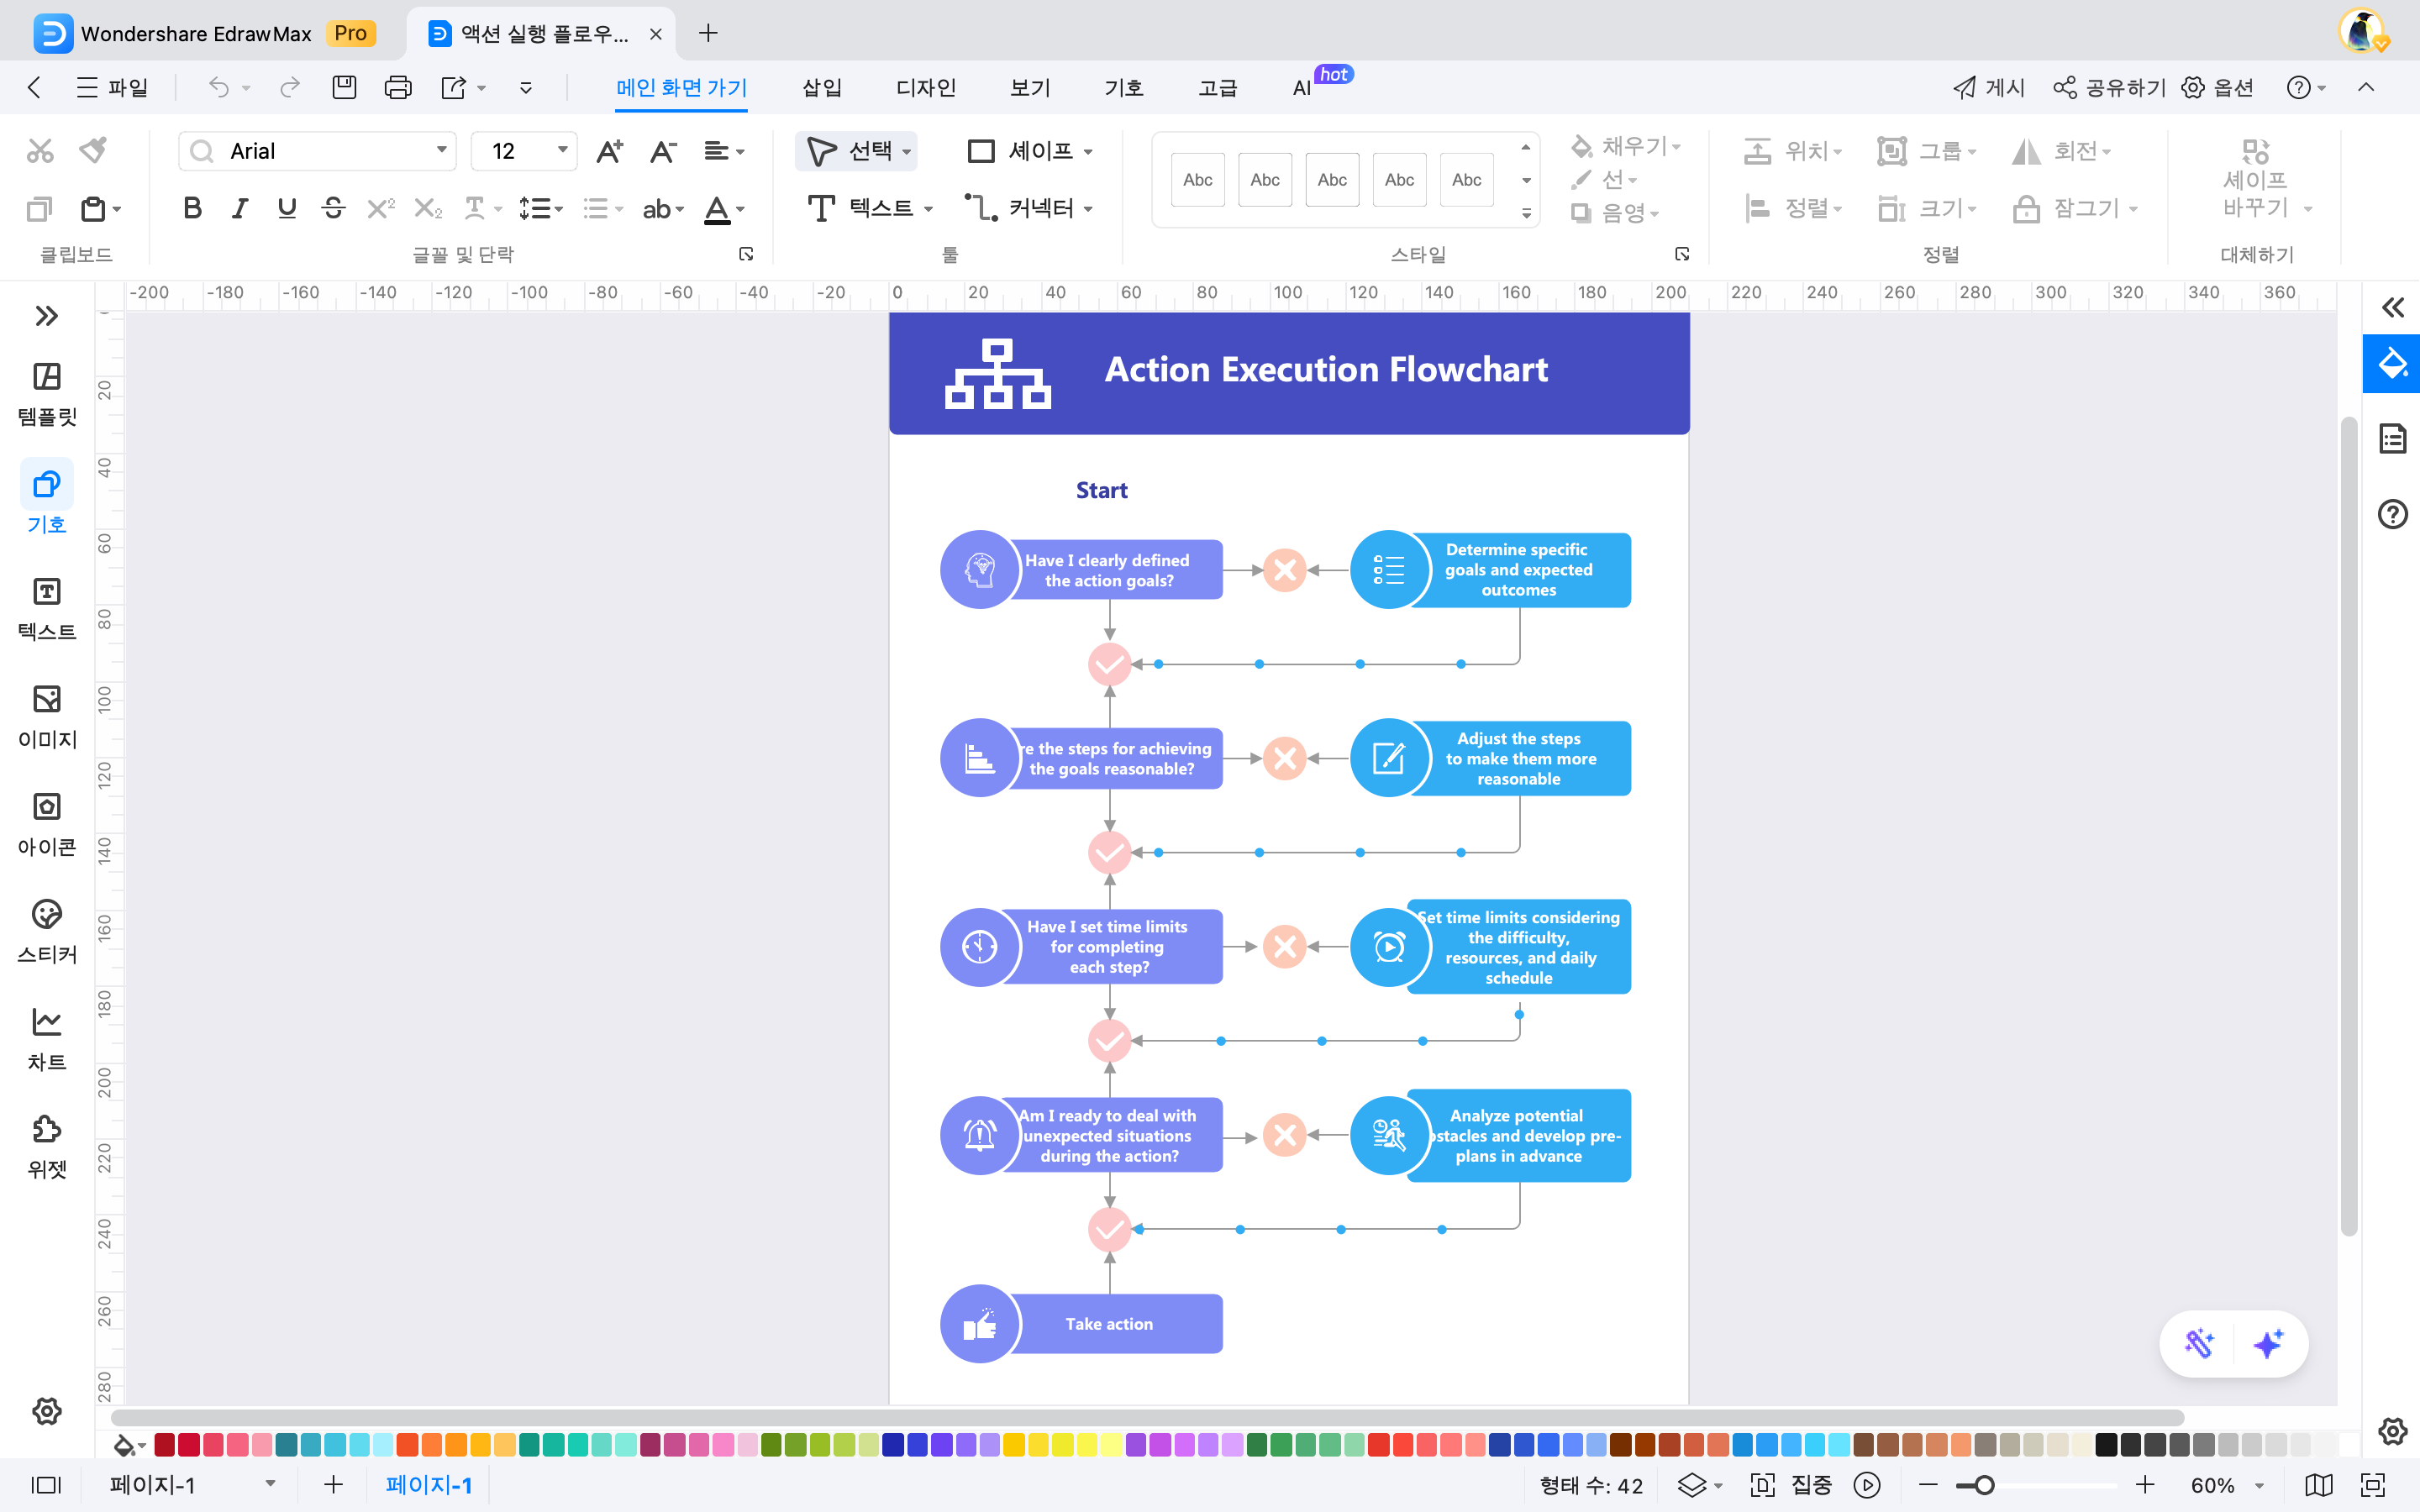Click the format painter brush icon

tap(94, 150)
